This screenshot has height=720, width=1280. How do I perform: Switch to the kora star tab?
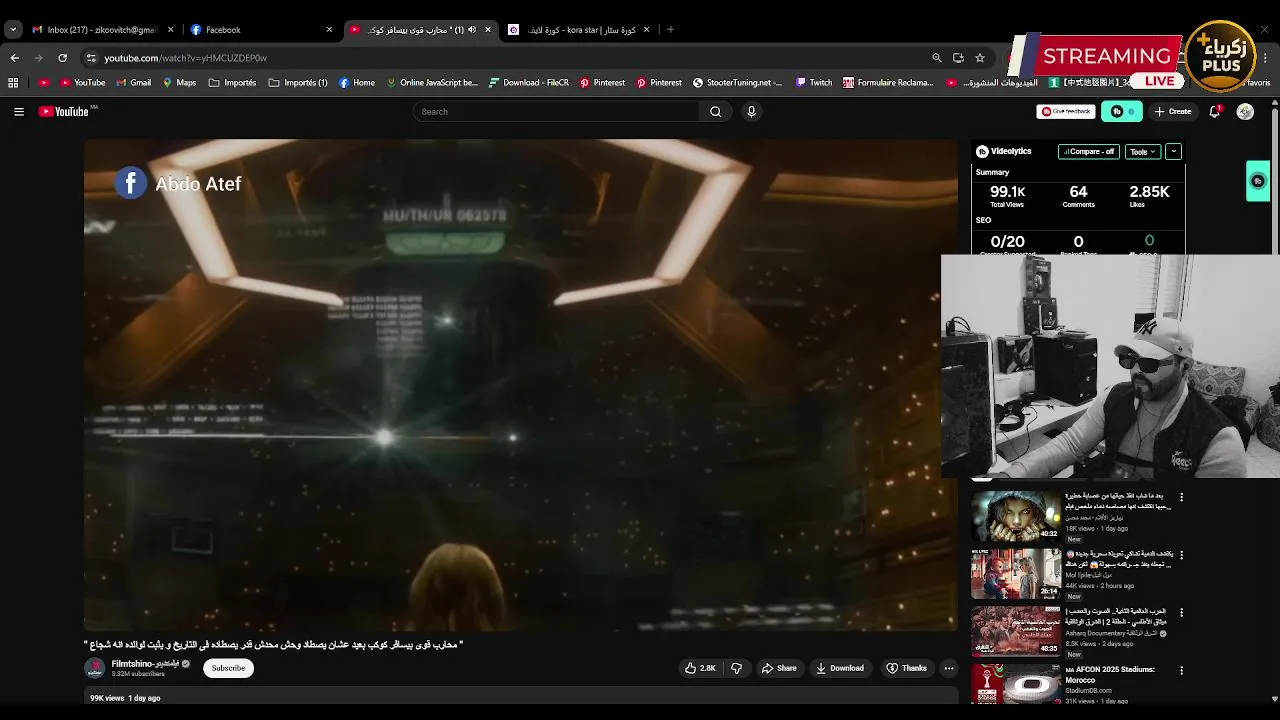coord(580,30)
